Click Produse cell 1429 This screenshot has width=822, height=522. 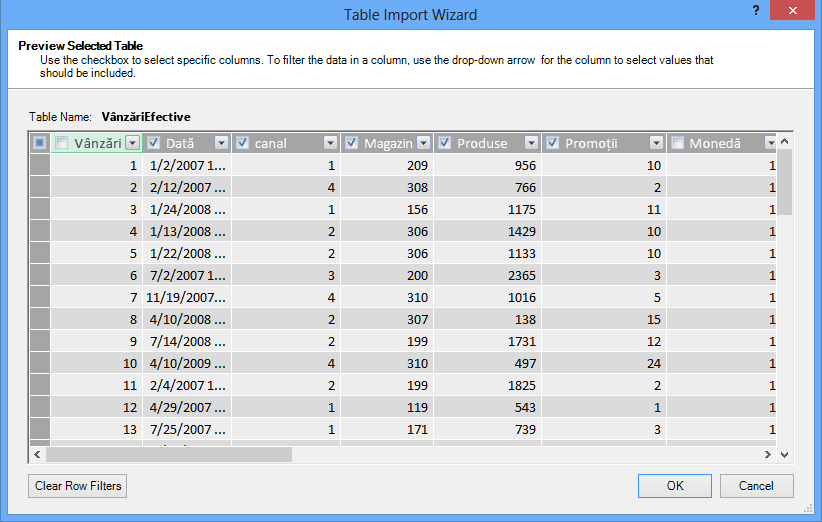488,231
